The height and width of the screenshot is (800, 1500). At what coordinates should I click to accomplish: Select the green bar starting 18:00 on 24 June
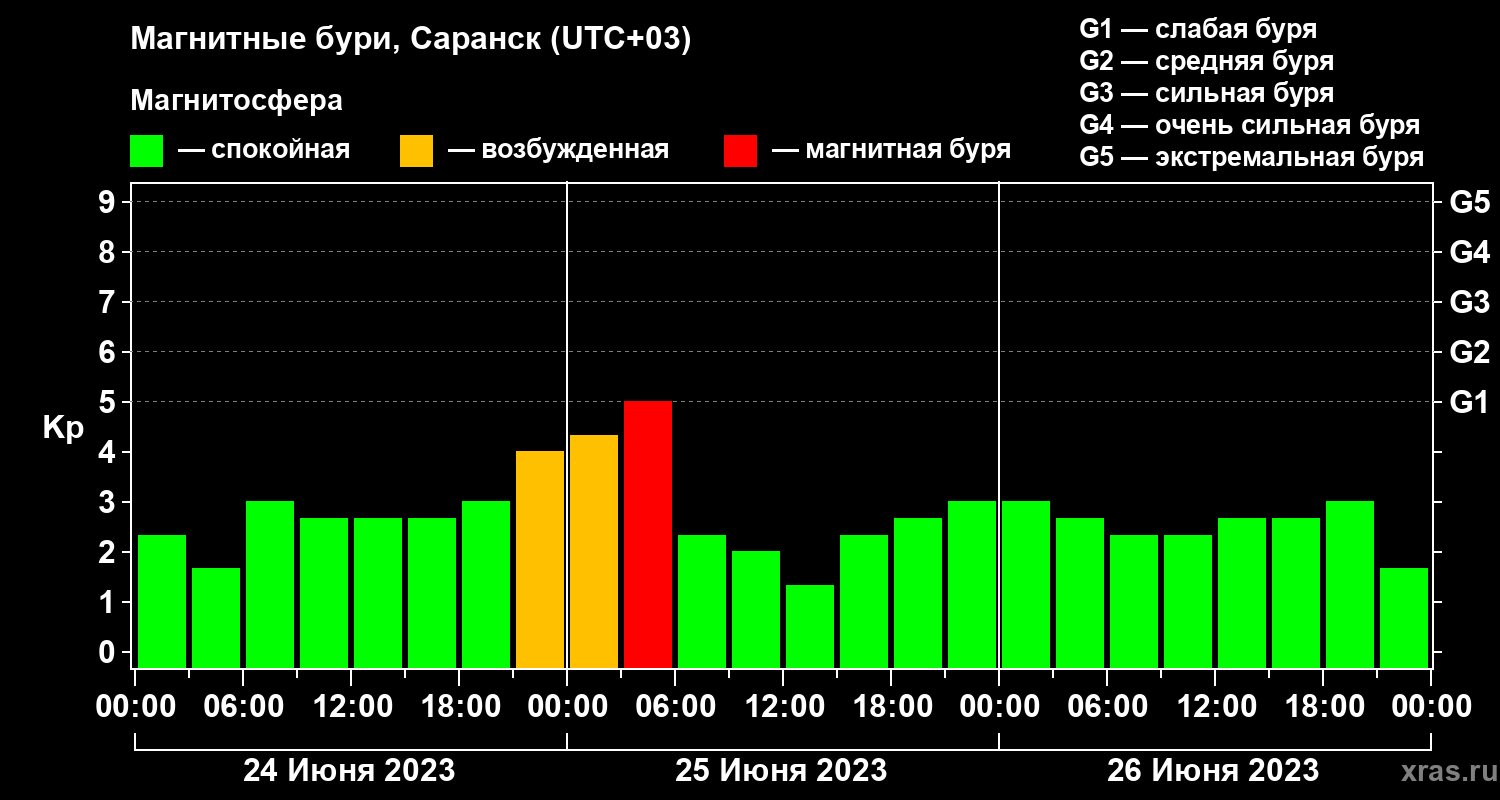486,584
